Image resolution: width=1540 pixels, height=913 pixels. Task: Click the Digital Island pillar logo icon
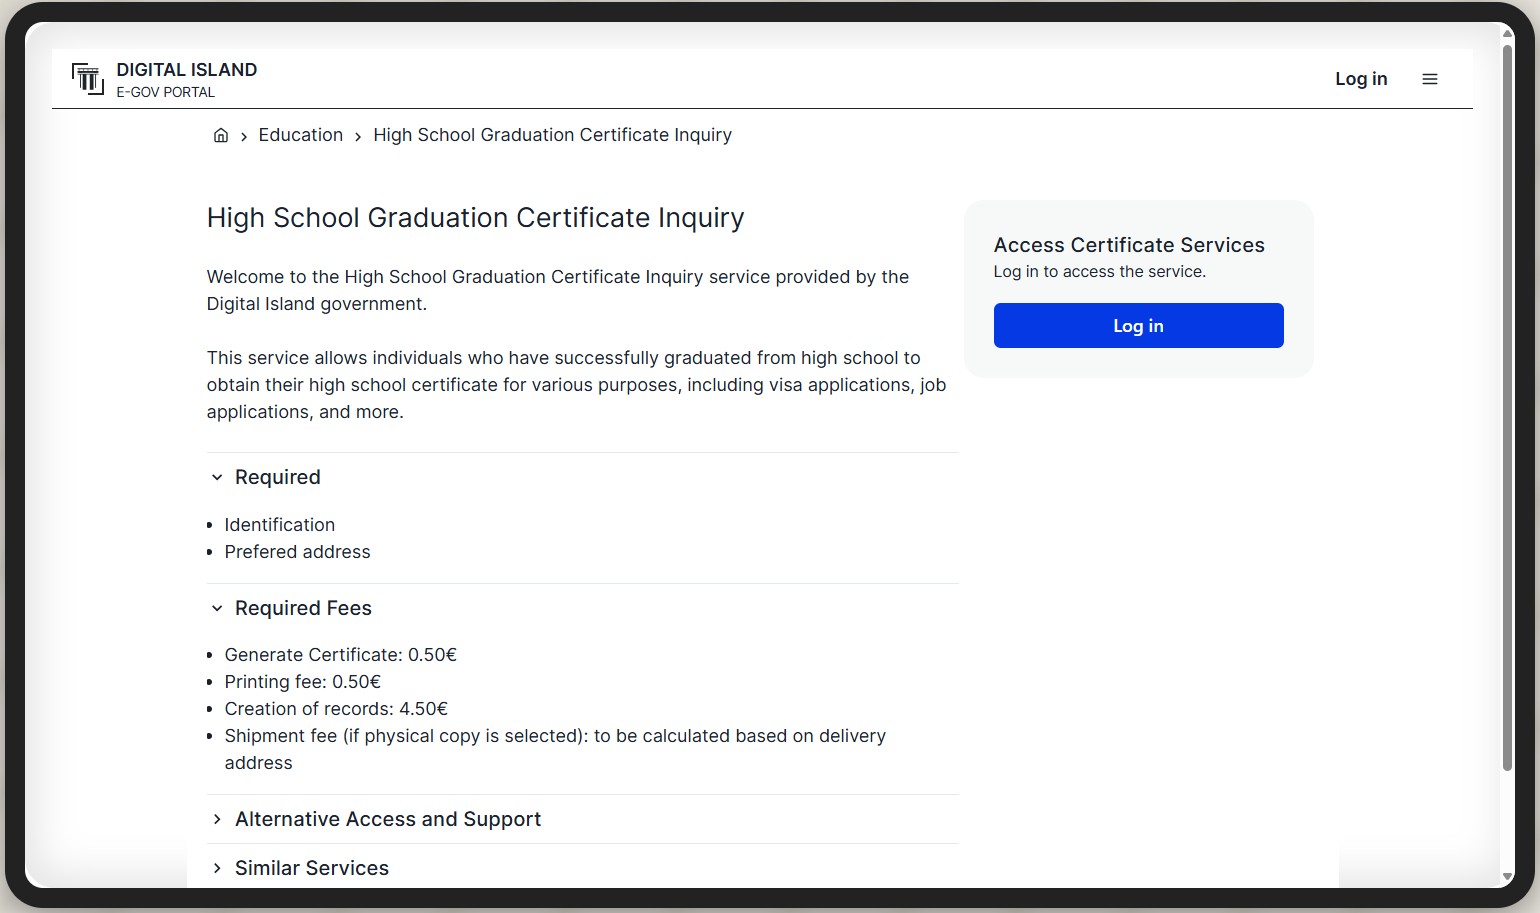click(88, 78)
